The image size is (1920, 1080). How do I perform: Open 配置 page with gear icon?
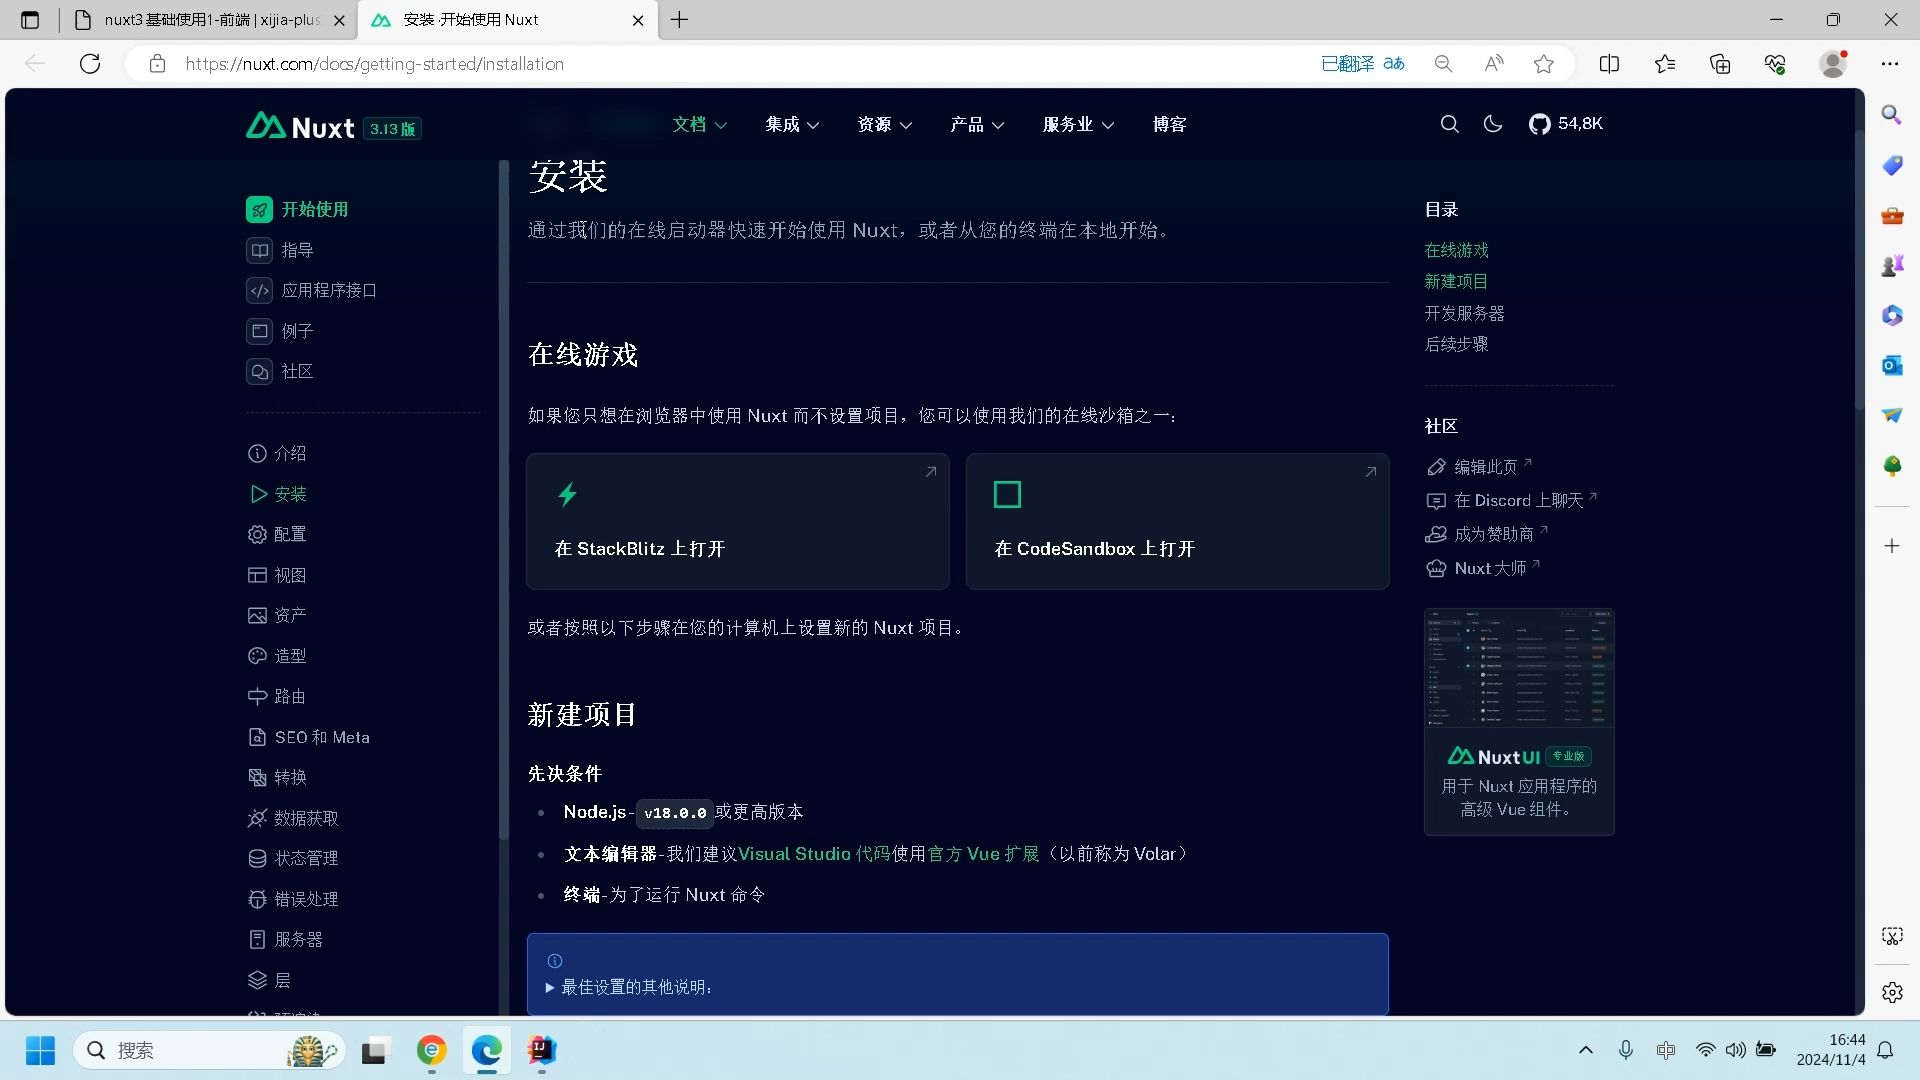point(277,534)
